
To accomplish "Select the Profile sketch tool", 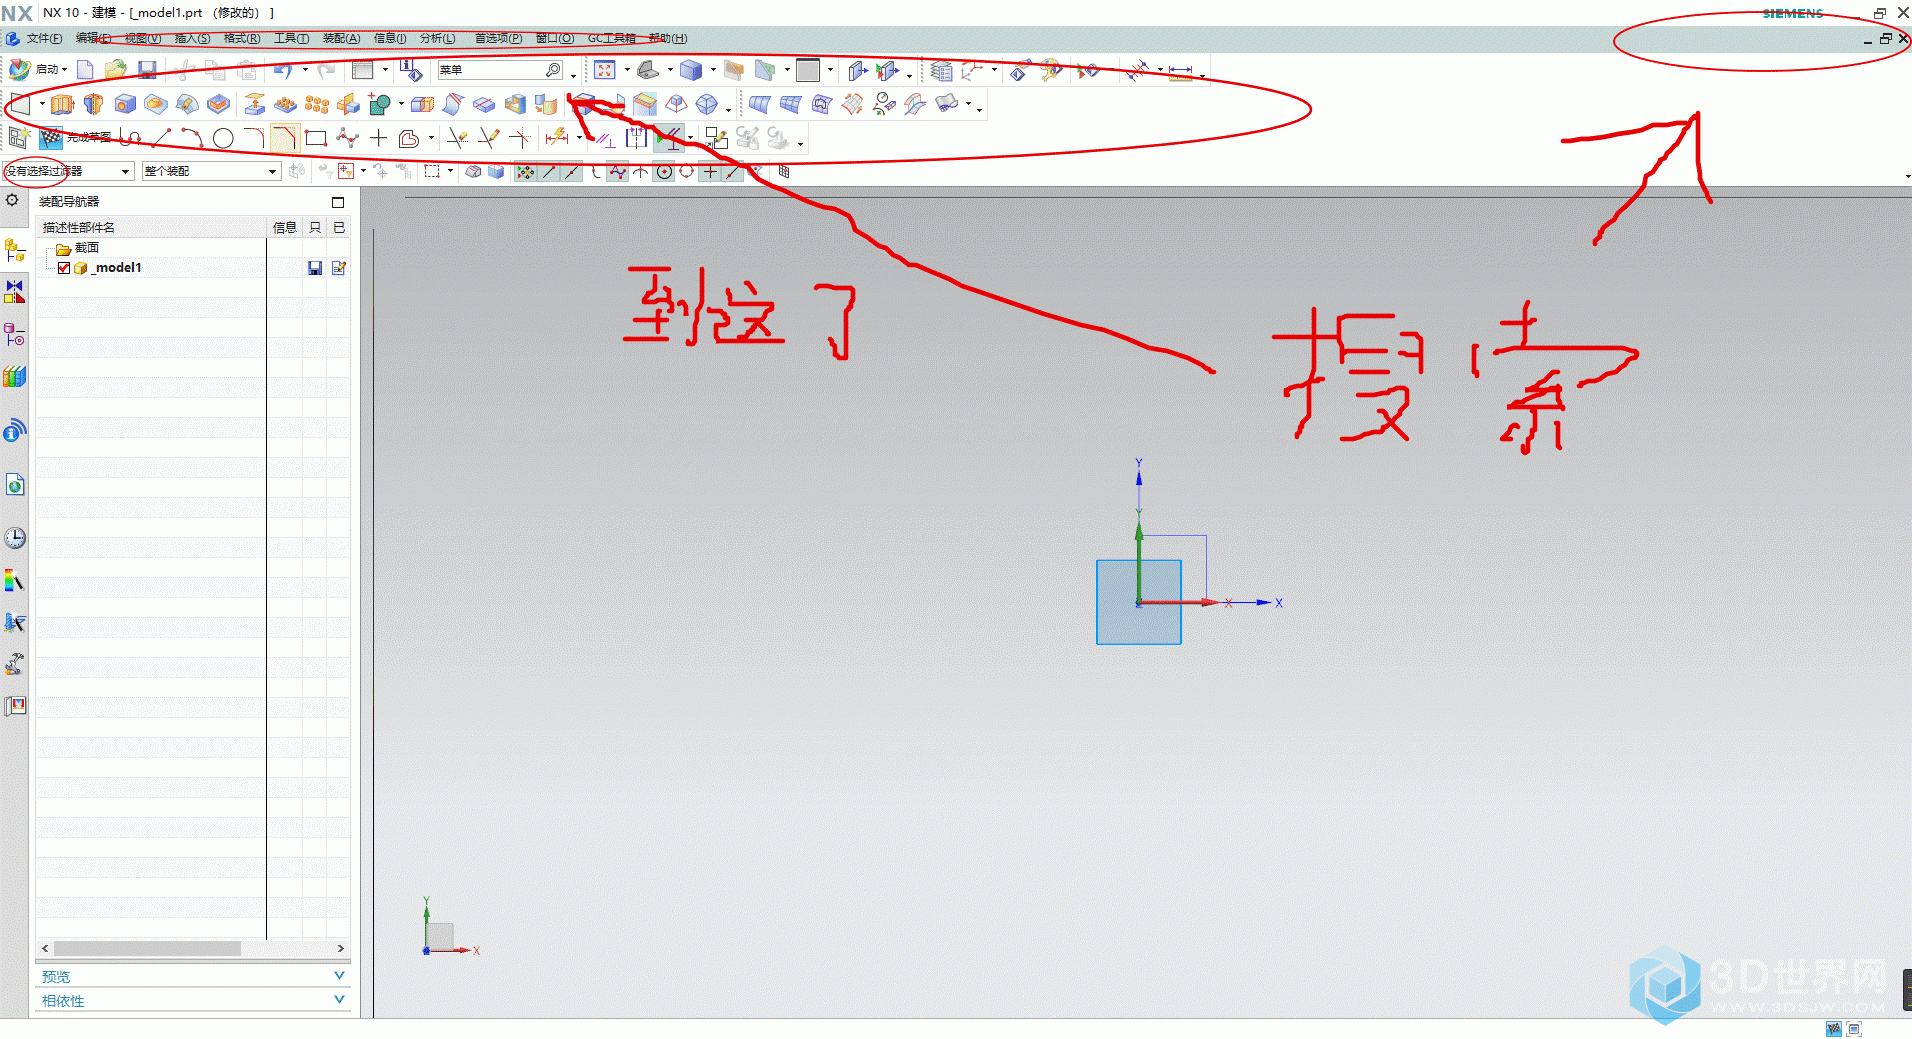I will (130, 138).
